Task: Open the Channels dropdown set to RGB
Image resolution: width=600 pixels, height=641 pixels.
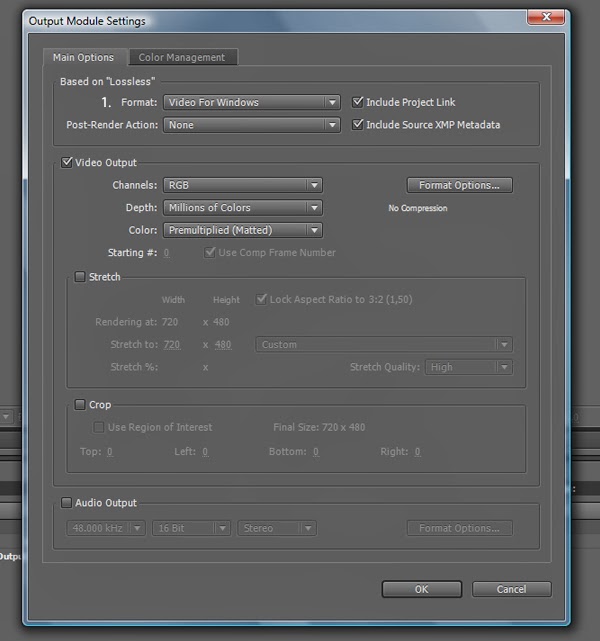Action: pos(243,185)
